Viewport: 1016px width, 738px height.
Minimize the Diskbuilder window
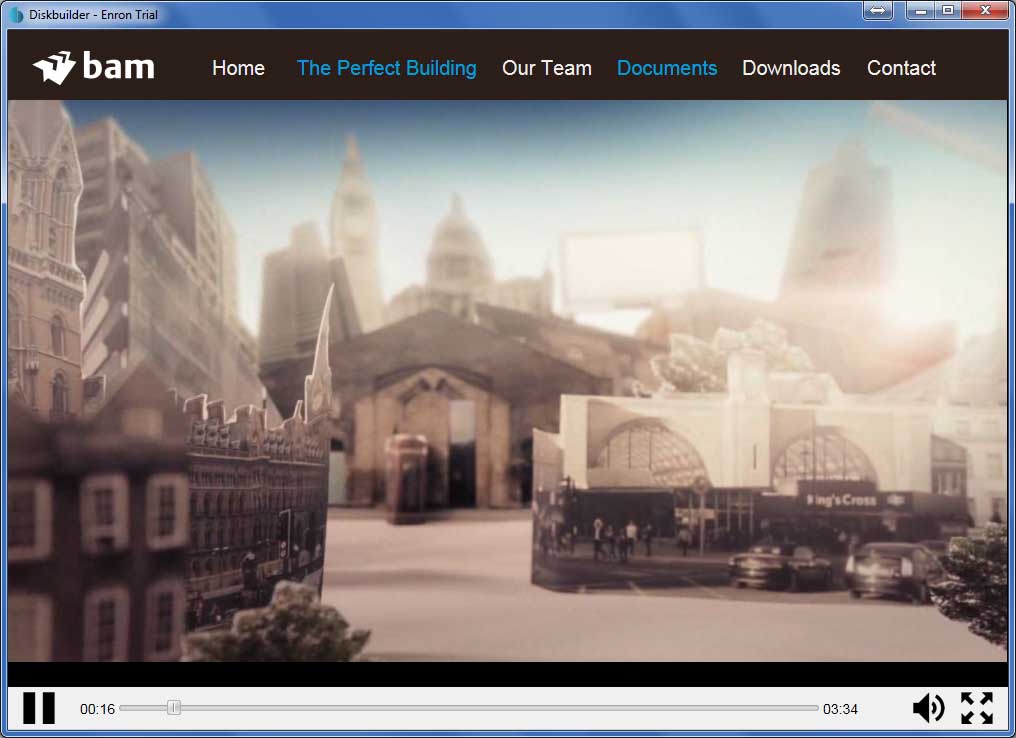[x=920, y=10]
